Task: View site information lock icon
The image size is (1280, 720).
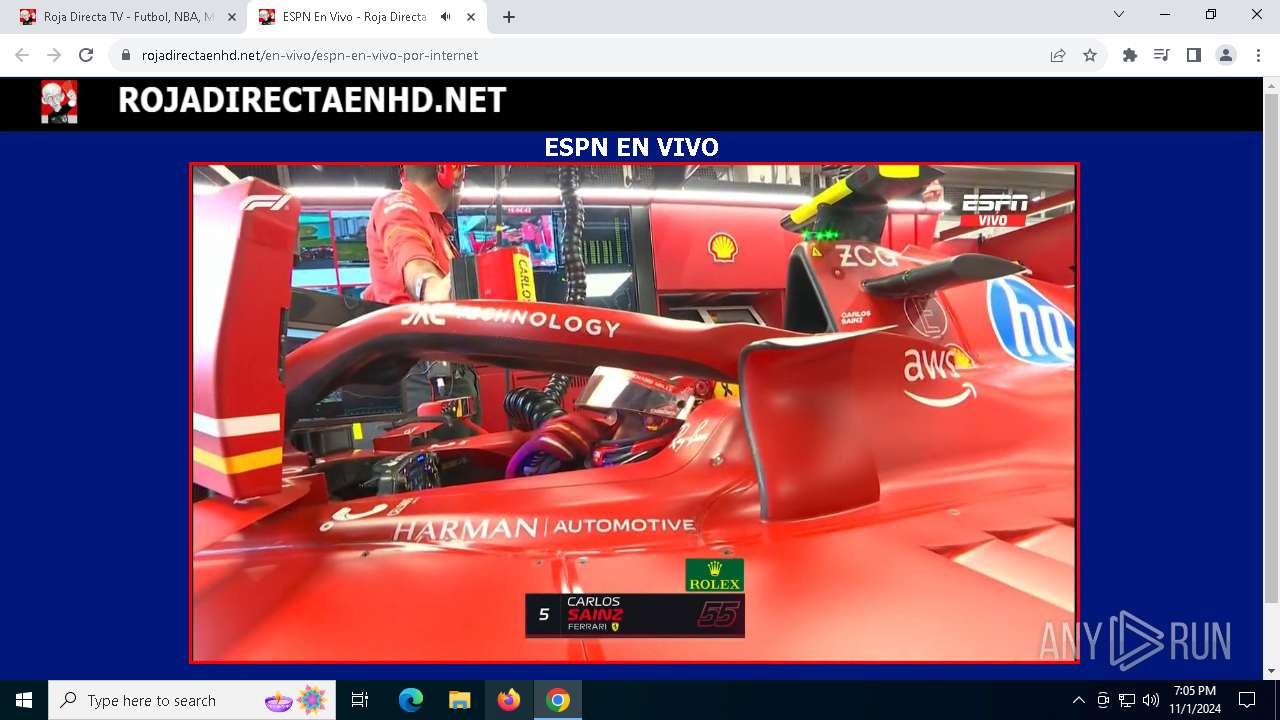Action: [126, 55]
